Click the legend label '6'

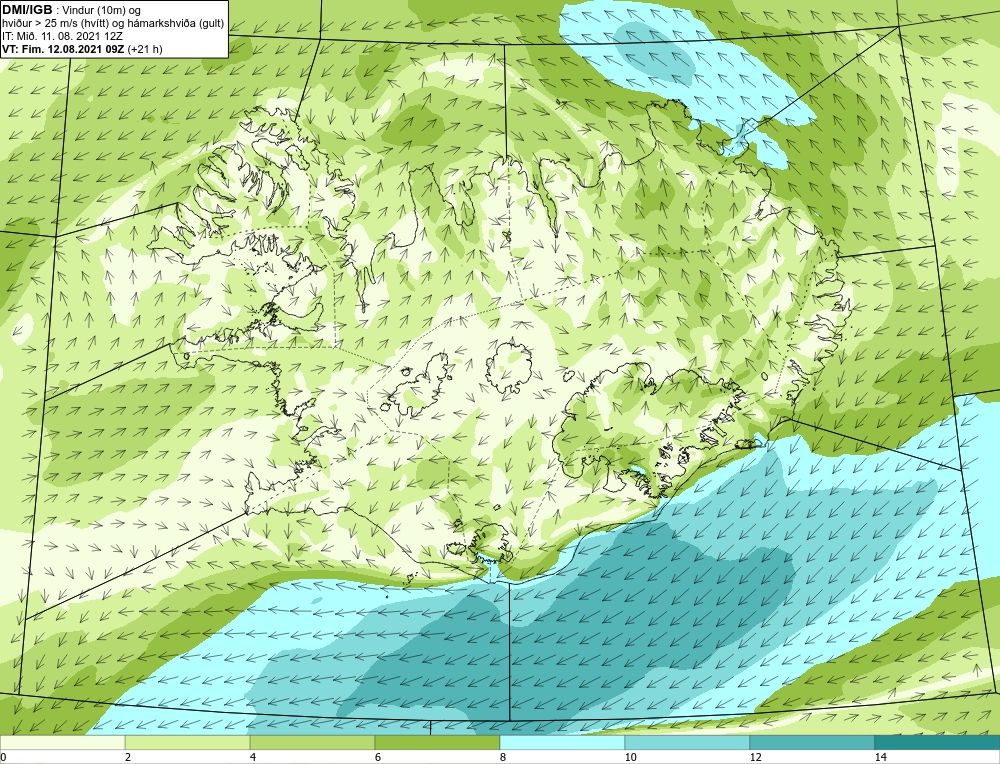(378, 757)
